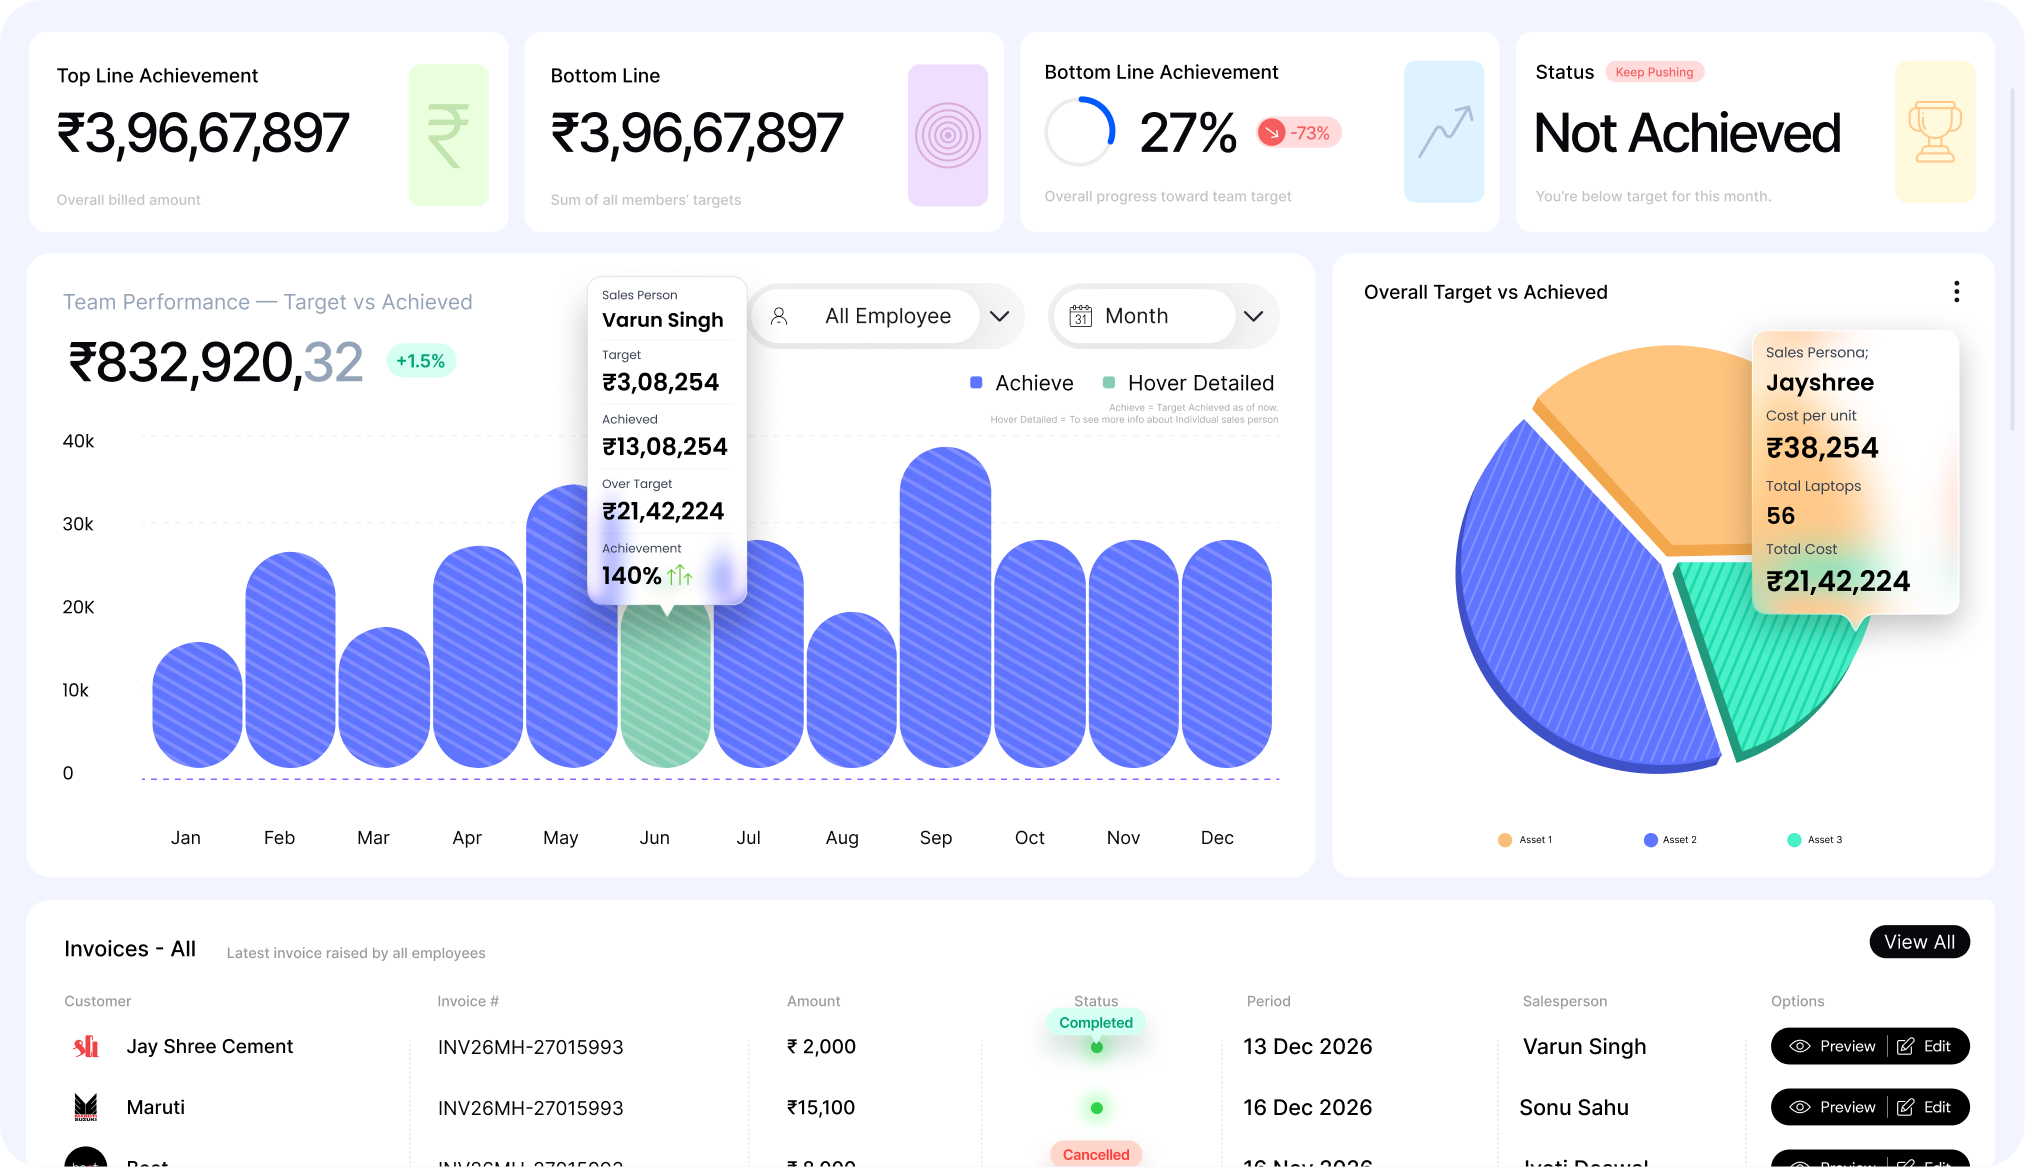The image size is (2025, 1168).
Task: Click the circular 27% progress ring
Action: click(x=1080, y=131)
